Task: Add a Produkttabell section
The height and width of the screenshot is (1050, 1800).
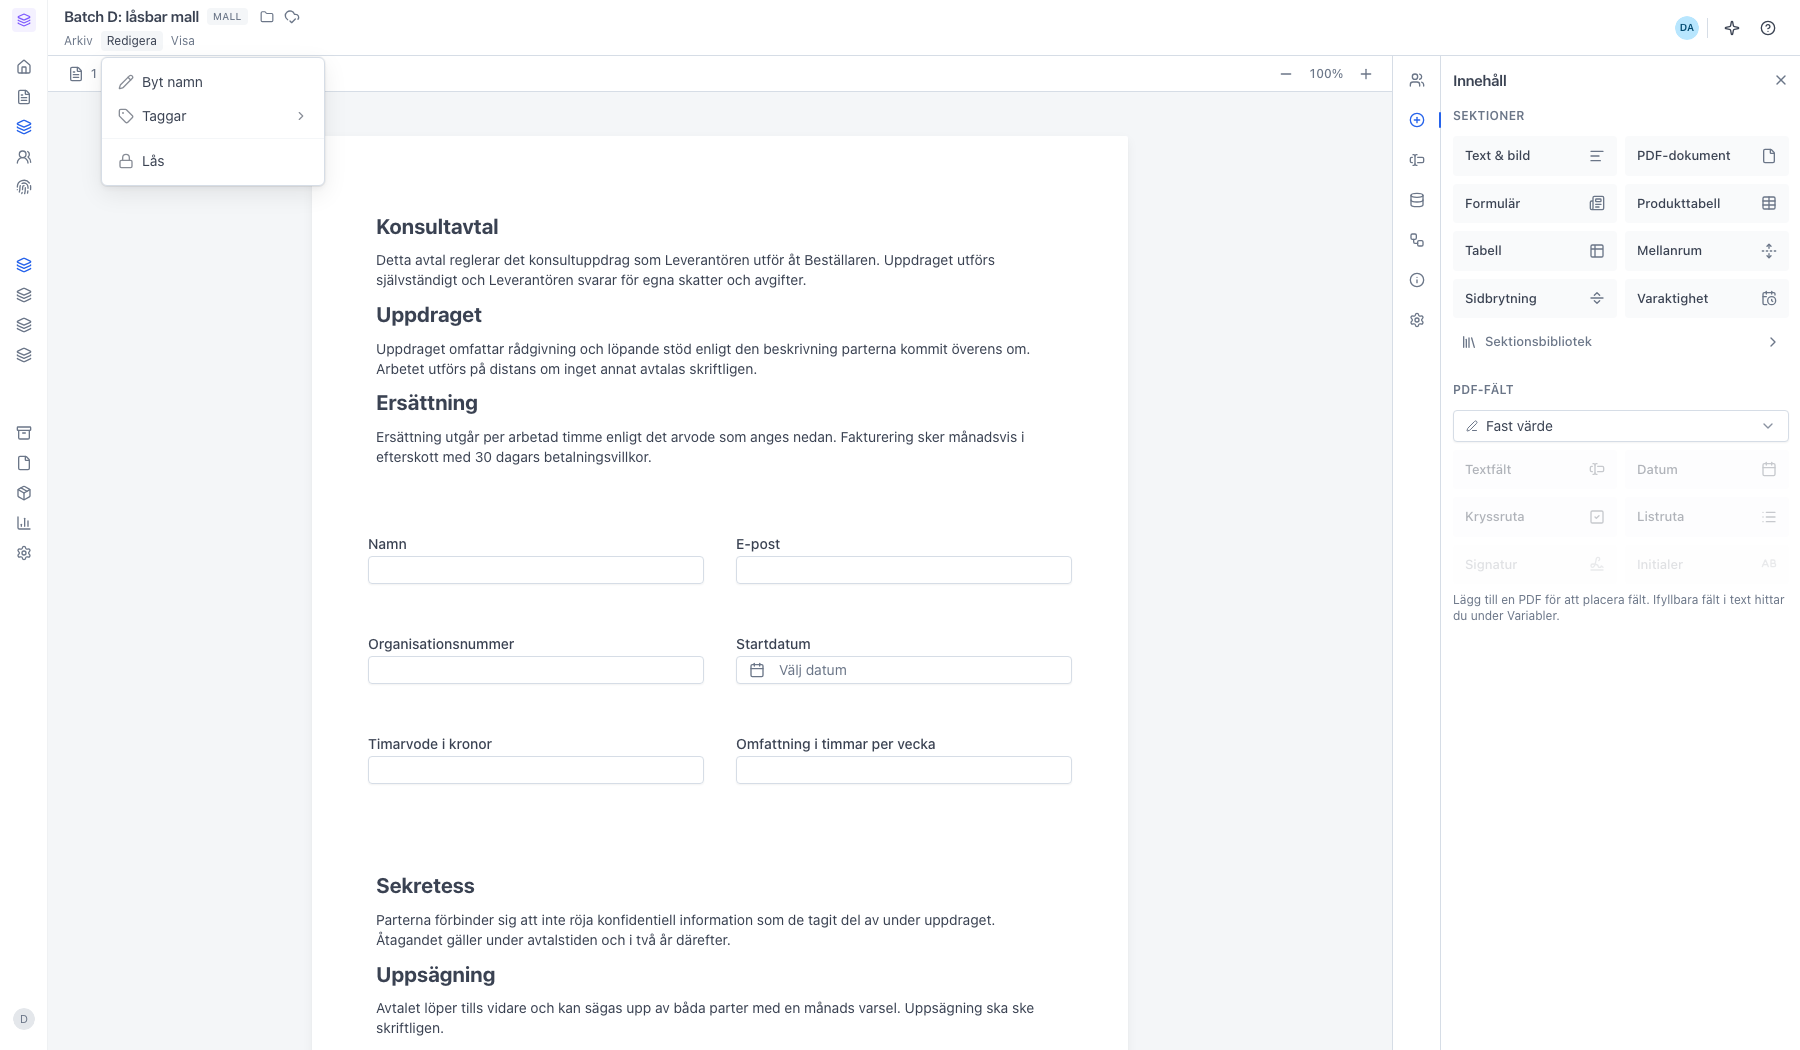Action: pyautogui.click(x=1706, y=203)
